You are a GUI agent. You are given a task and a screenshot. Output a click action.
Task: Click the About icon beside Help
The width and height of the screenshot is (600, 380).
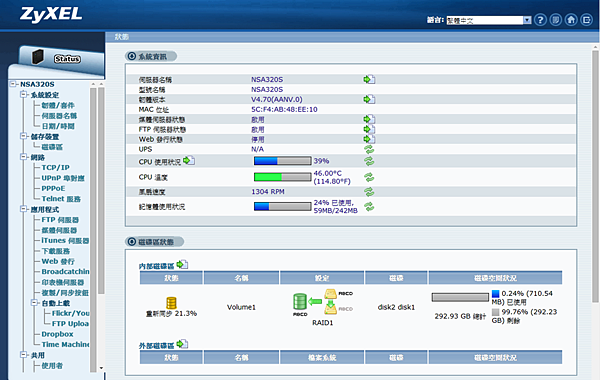pos(556,20)
